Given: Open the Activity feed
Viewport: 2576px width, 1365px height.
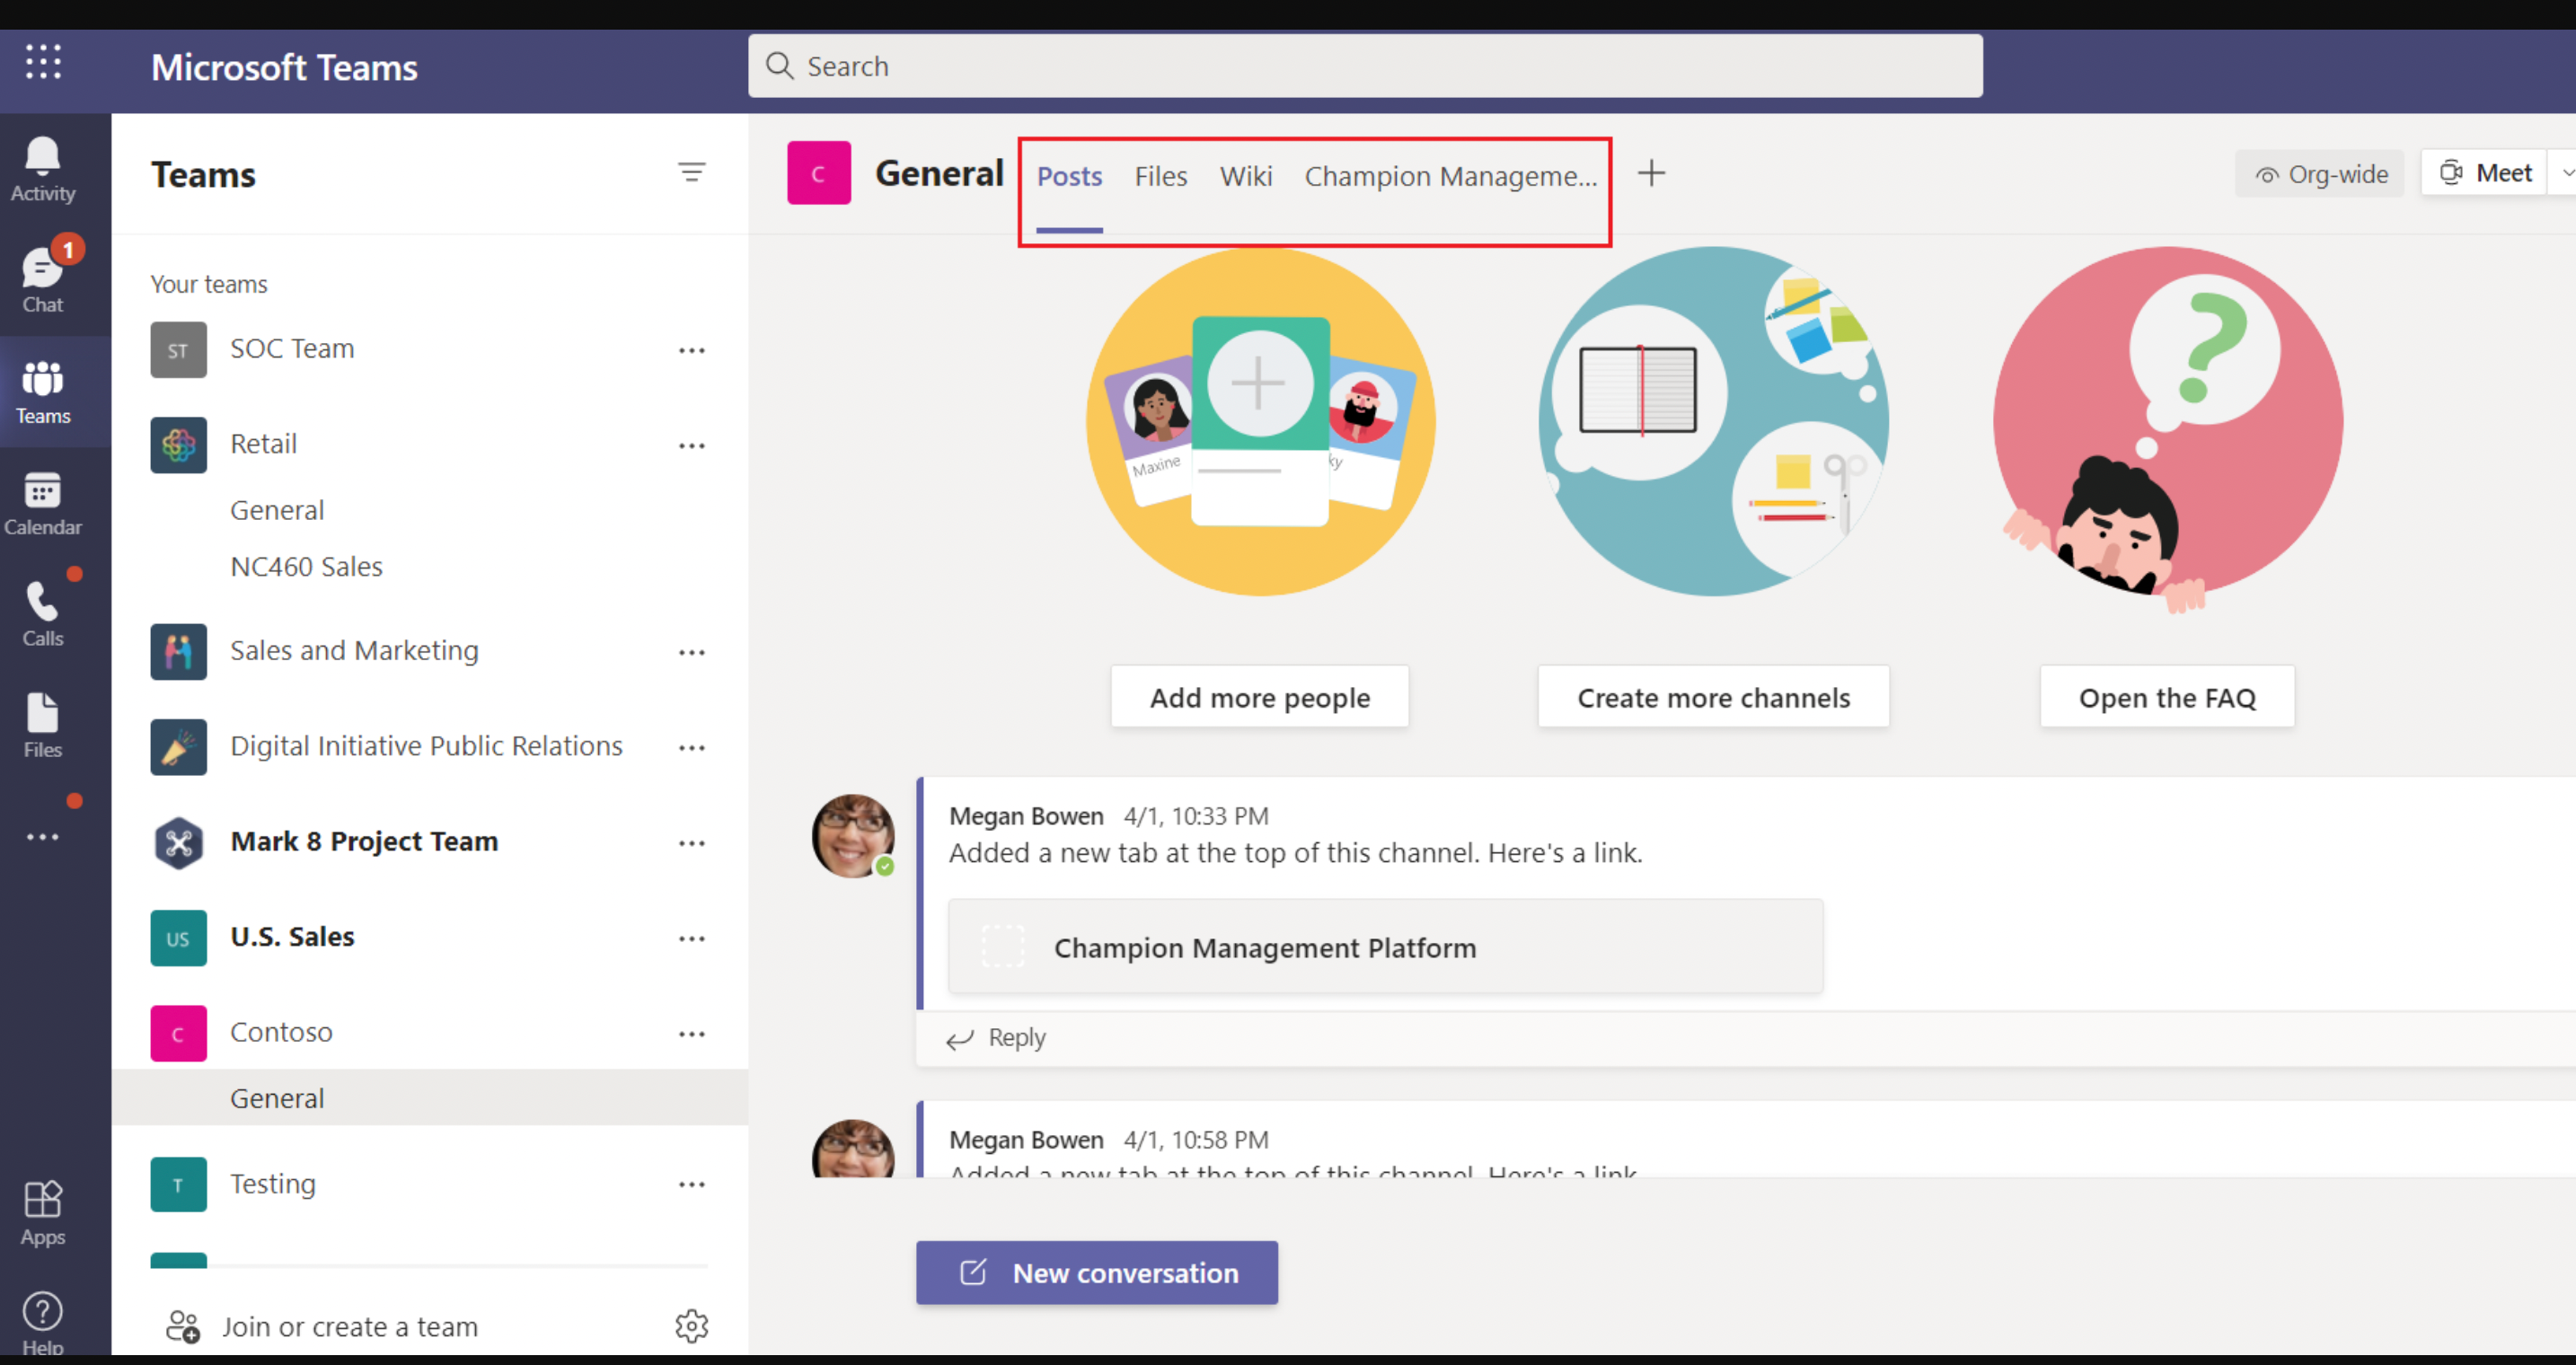Looking at the screenshot, I should (43, 170).
